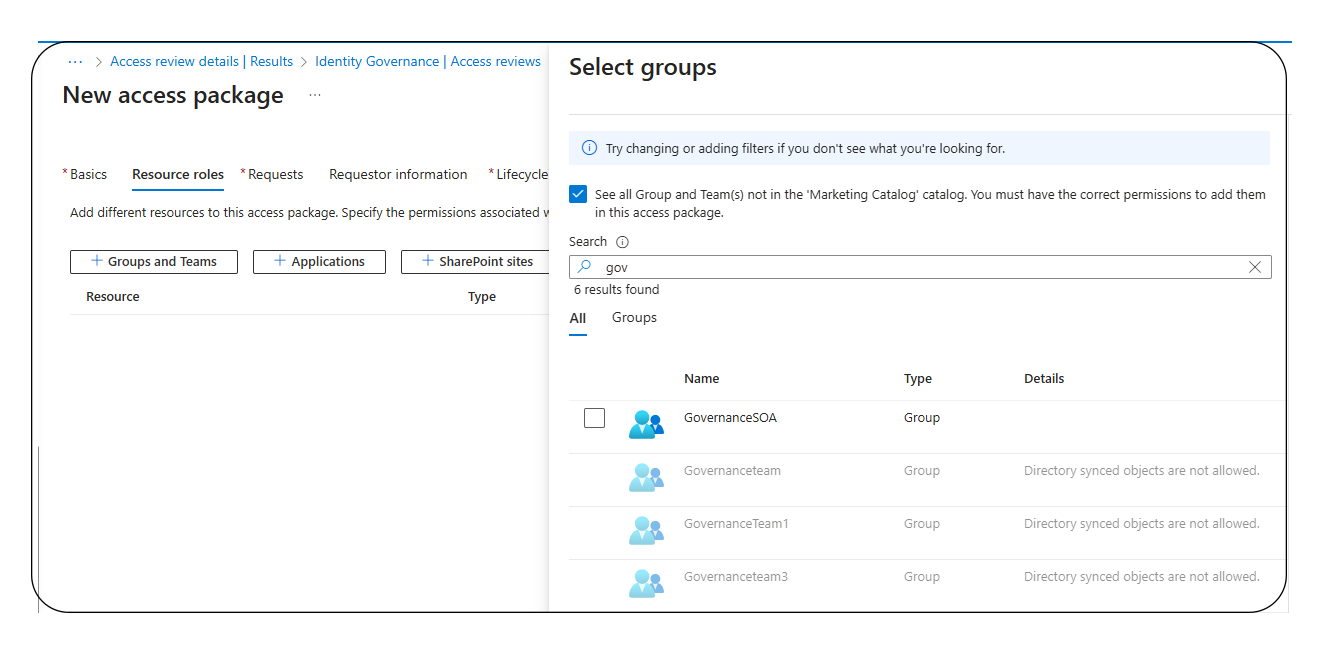1335x667 pixels.
Task: Click the Governanceteam3 group icon
Action: 646,583
